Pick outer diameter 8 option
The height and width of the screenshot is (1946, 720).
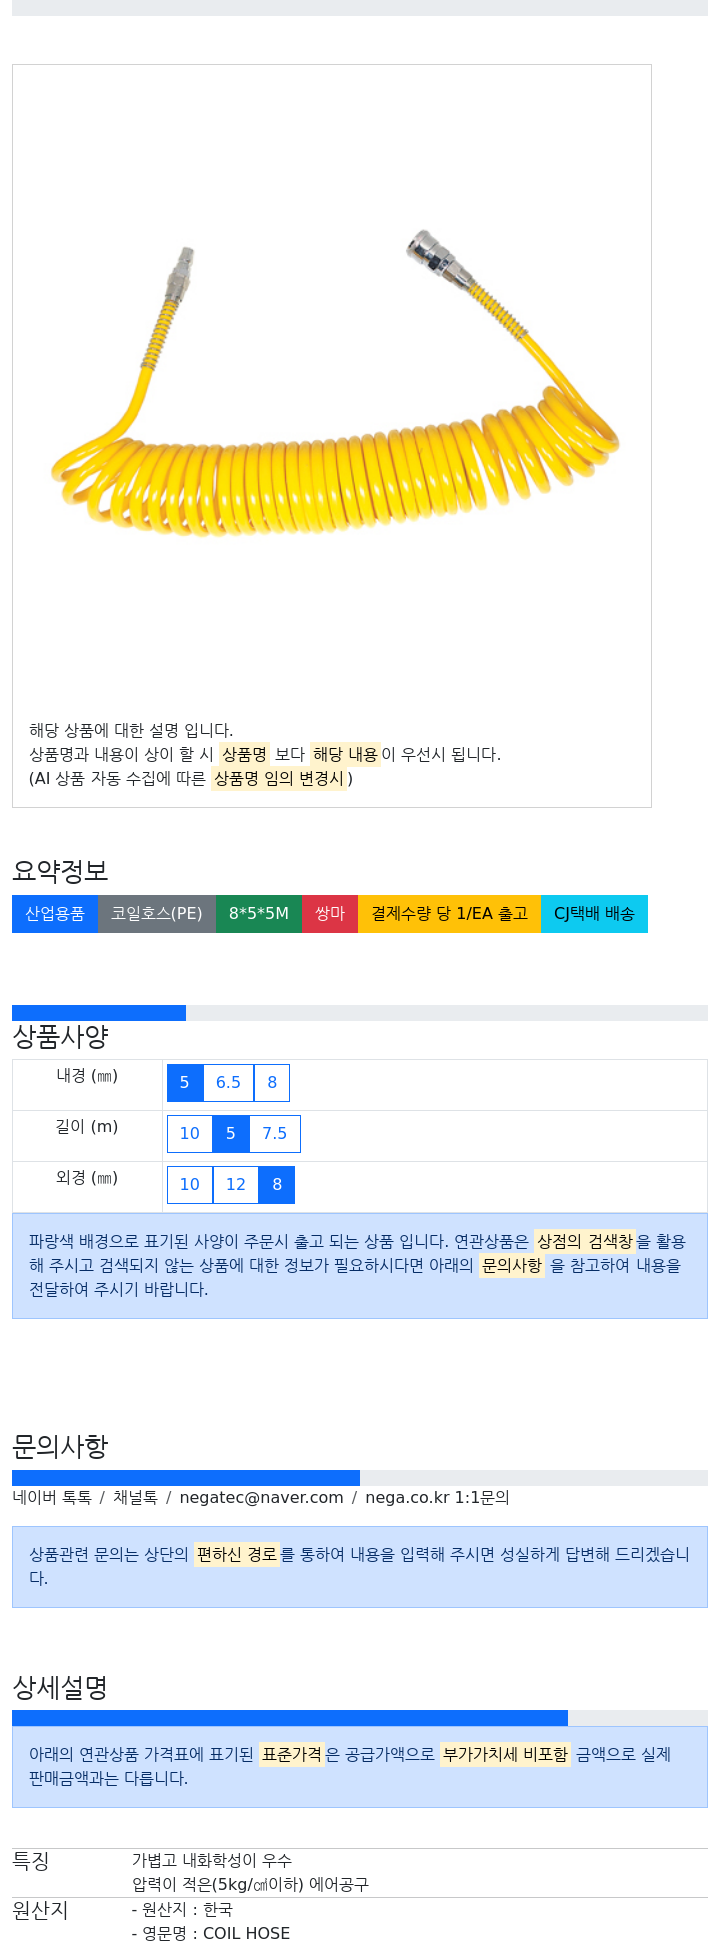pos(277,1185)
